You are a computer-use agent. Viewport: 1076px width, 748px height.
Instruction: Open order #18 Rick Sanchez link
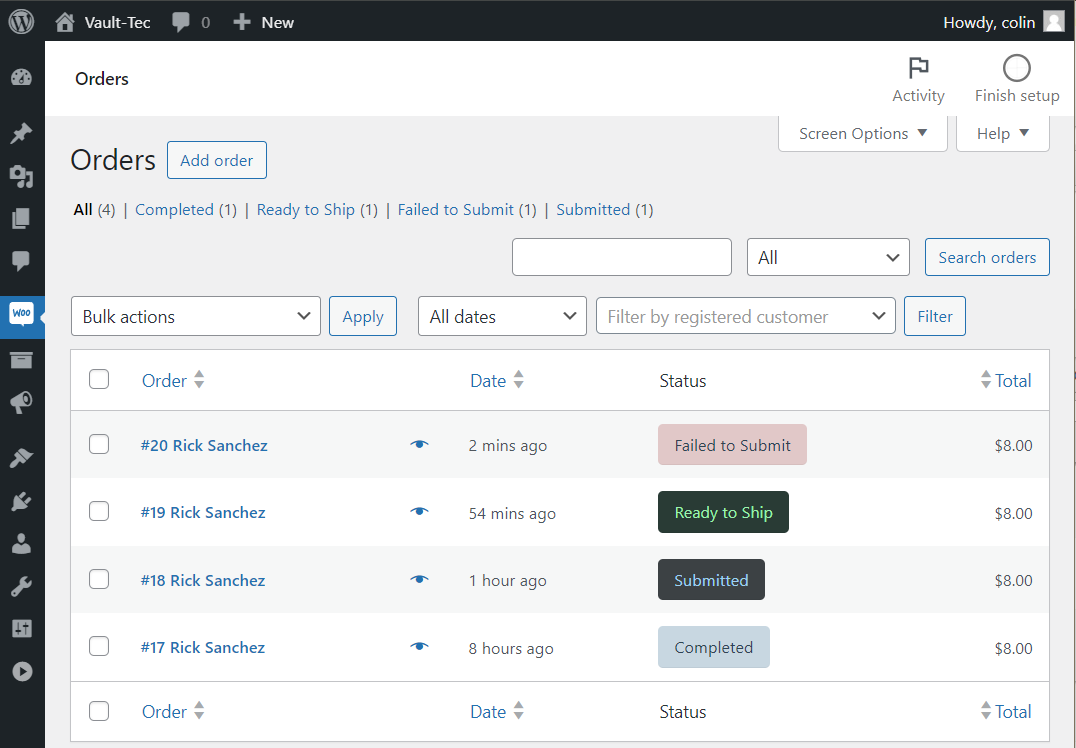(203, 580)
